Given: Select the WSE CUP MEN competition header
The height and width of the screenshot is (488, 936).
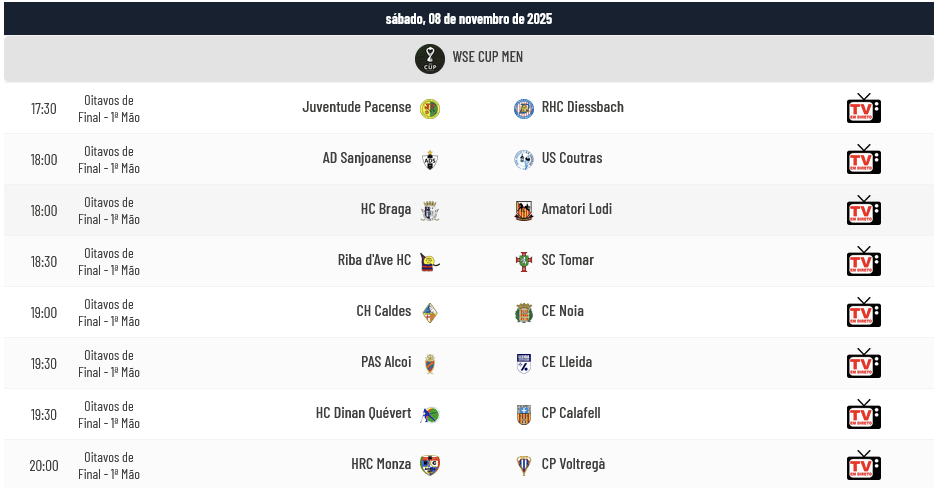Looking at the screenshot, I should coord(487,57).
